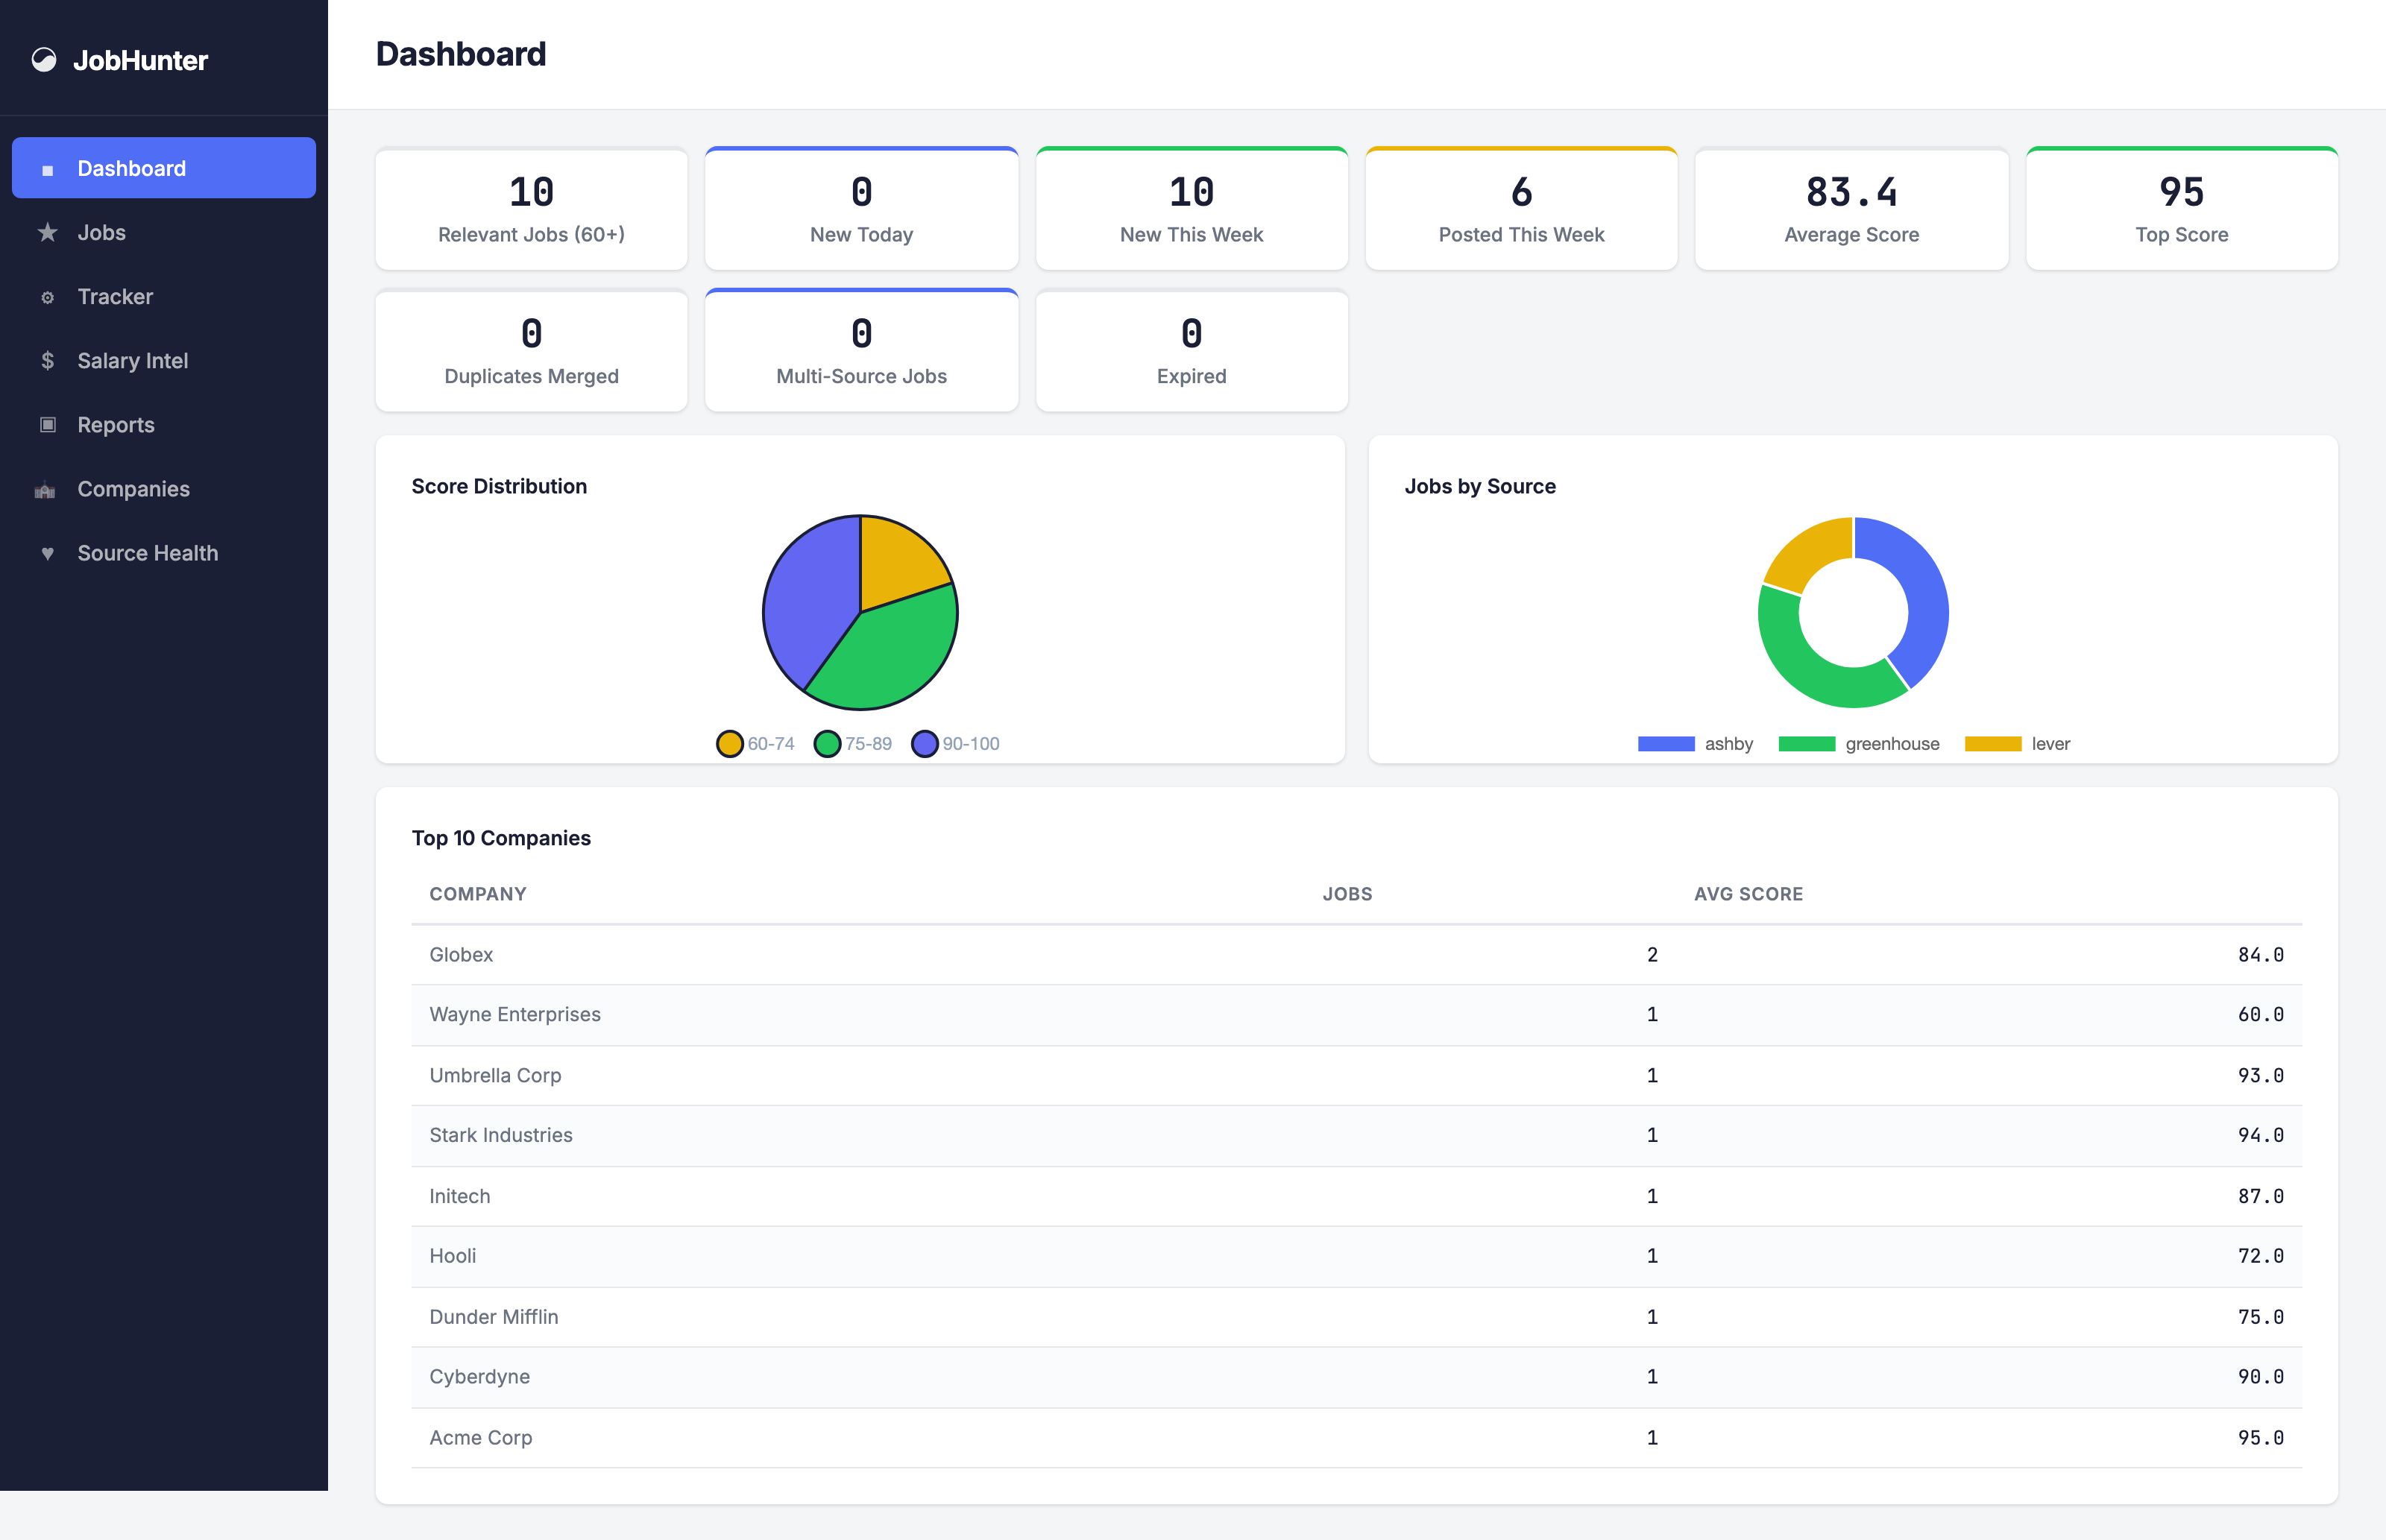The width and height of the screenshot is (2386, 1540).
Task: Click the Jobs by Source heading
Action: coord(1480,487)
